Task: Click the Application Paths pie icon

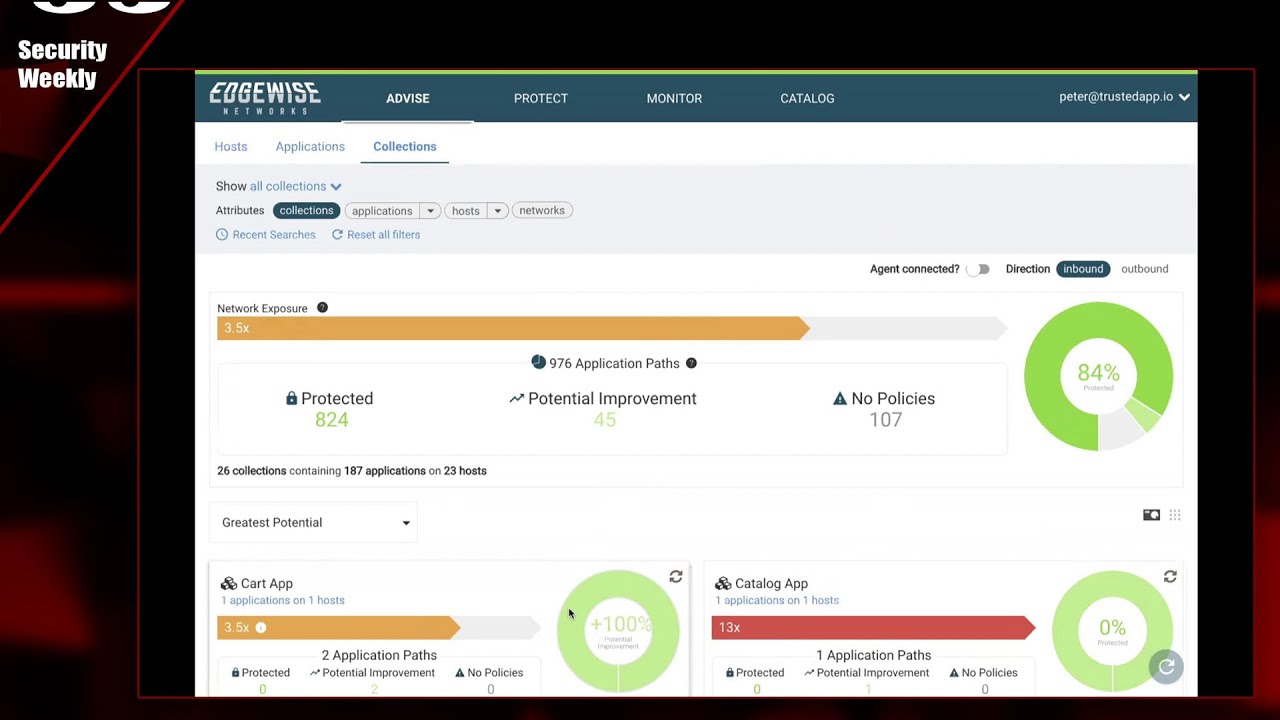Action: [x=538, y=362]
